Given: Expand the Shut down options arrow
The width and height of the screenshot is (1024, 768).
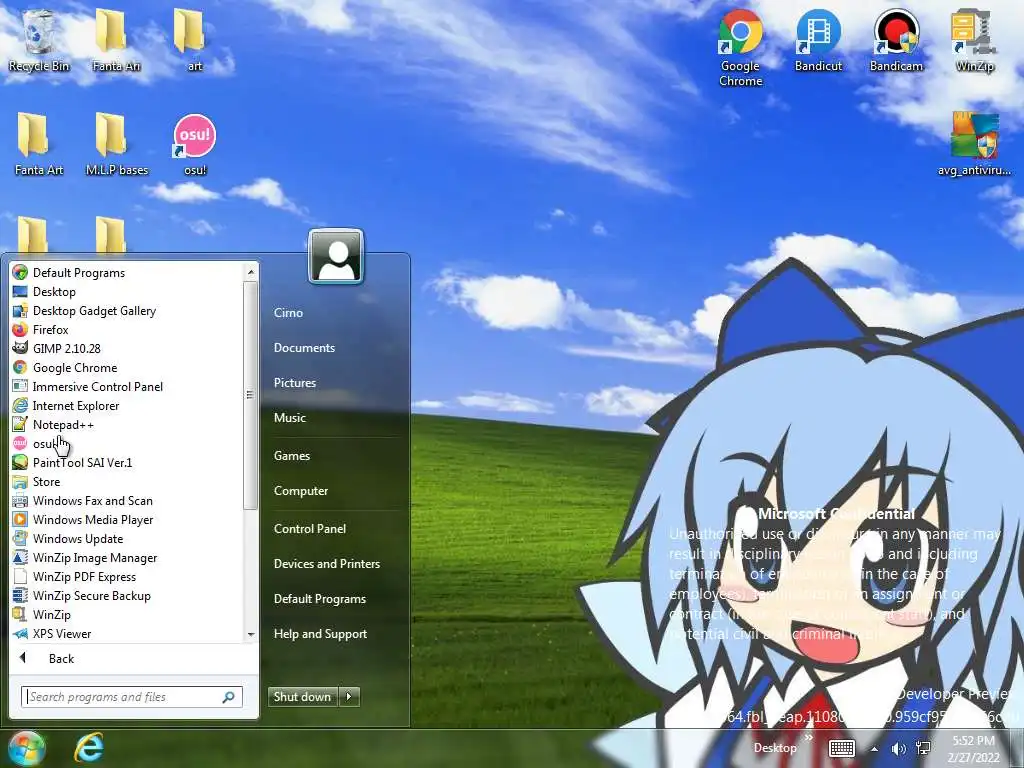Looking at the screenshot, I should point(349,697).
